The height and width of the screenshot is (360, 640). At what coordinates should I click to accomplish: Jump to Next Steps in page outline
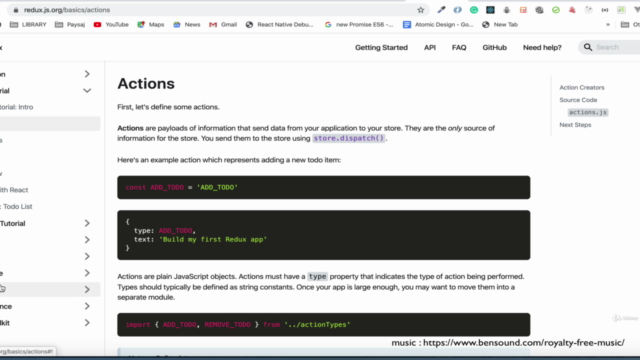[575, 125]
